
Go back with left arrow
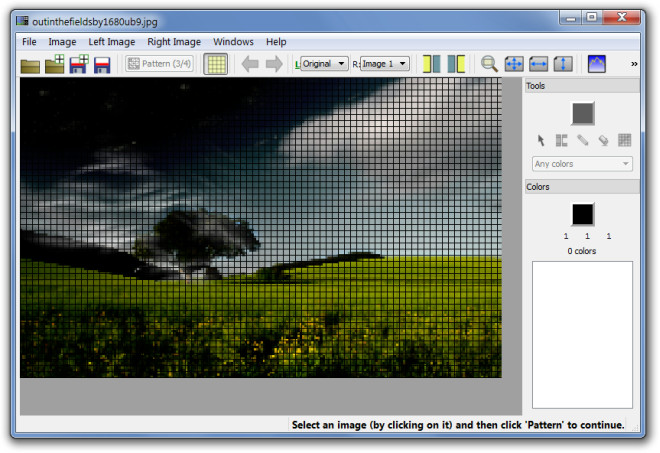coord(250,64)
